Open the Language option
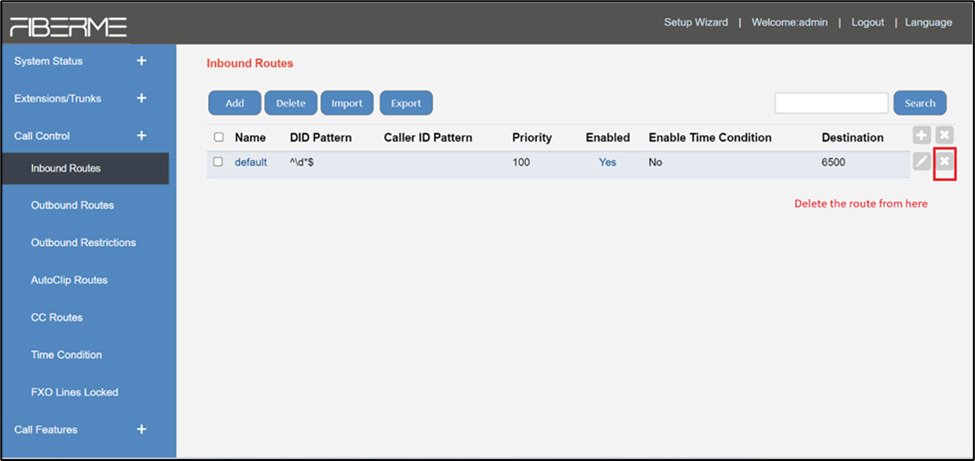The image size is (975, 461). tap(928, 22)
